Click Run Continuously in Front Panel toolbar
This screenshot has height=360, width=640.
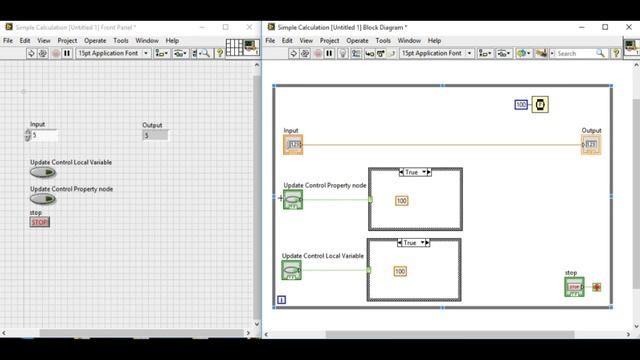[x=42, y=53]
